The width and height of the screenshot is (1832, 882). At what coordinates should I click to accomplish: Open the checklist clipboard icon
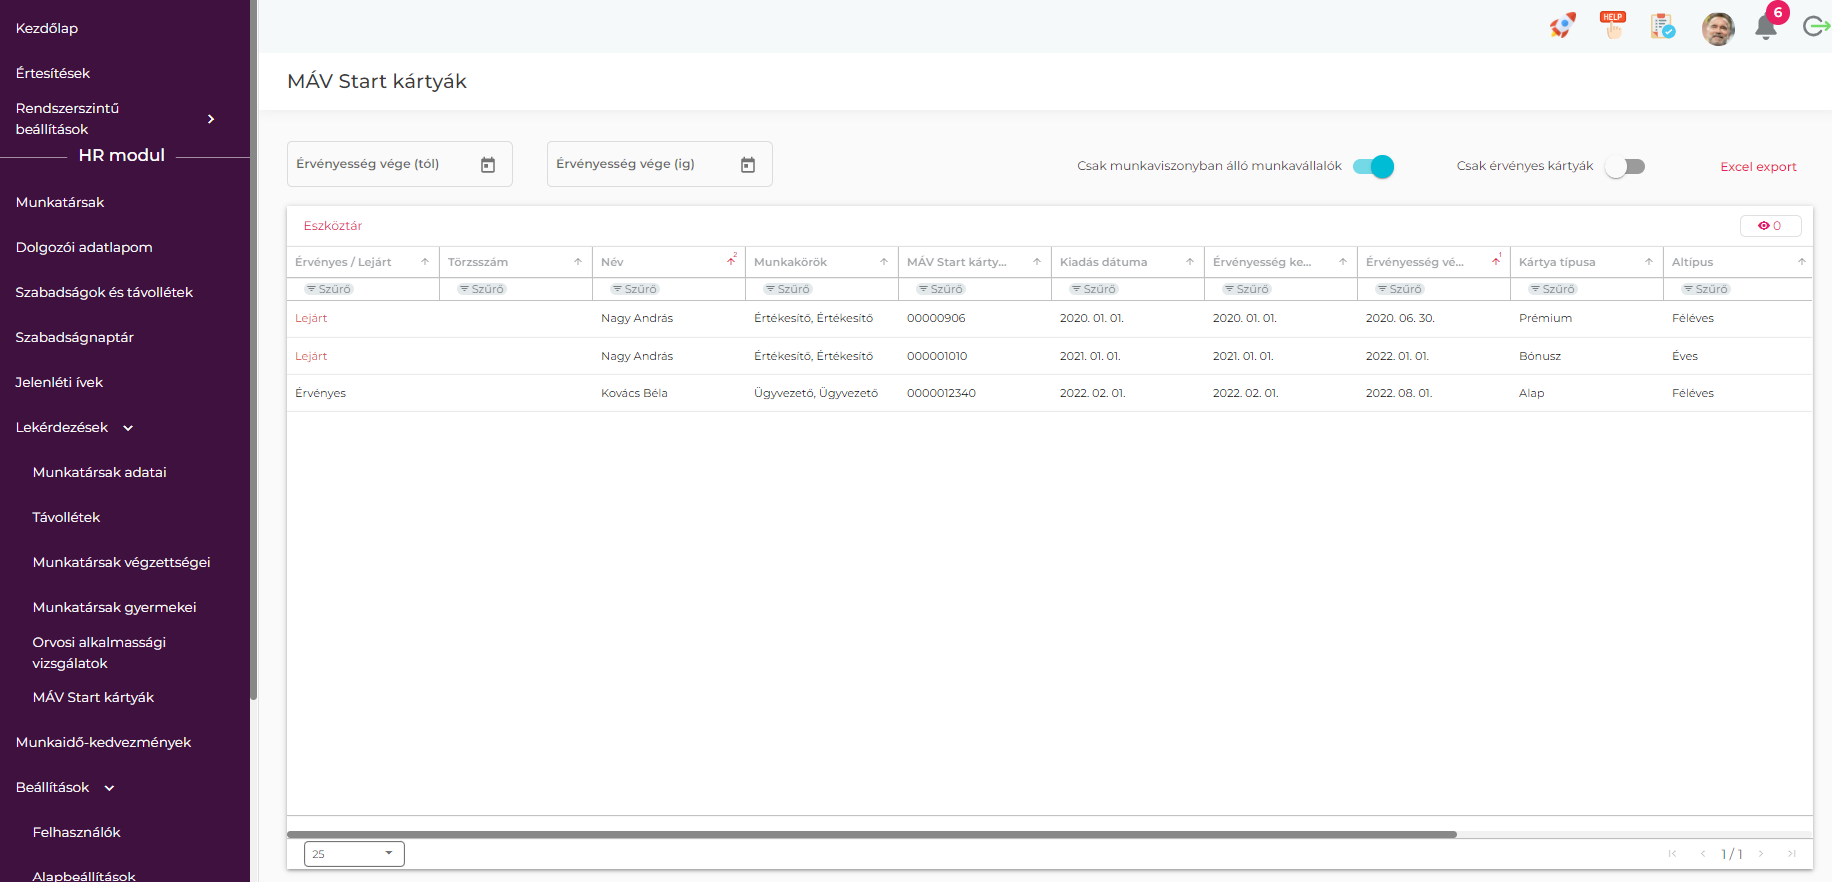pos(1662,27)
